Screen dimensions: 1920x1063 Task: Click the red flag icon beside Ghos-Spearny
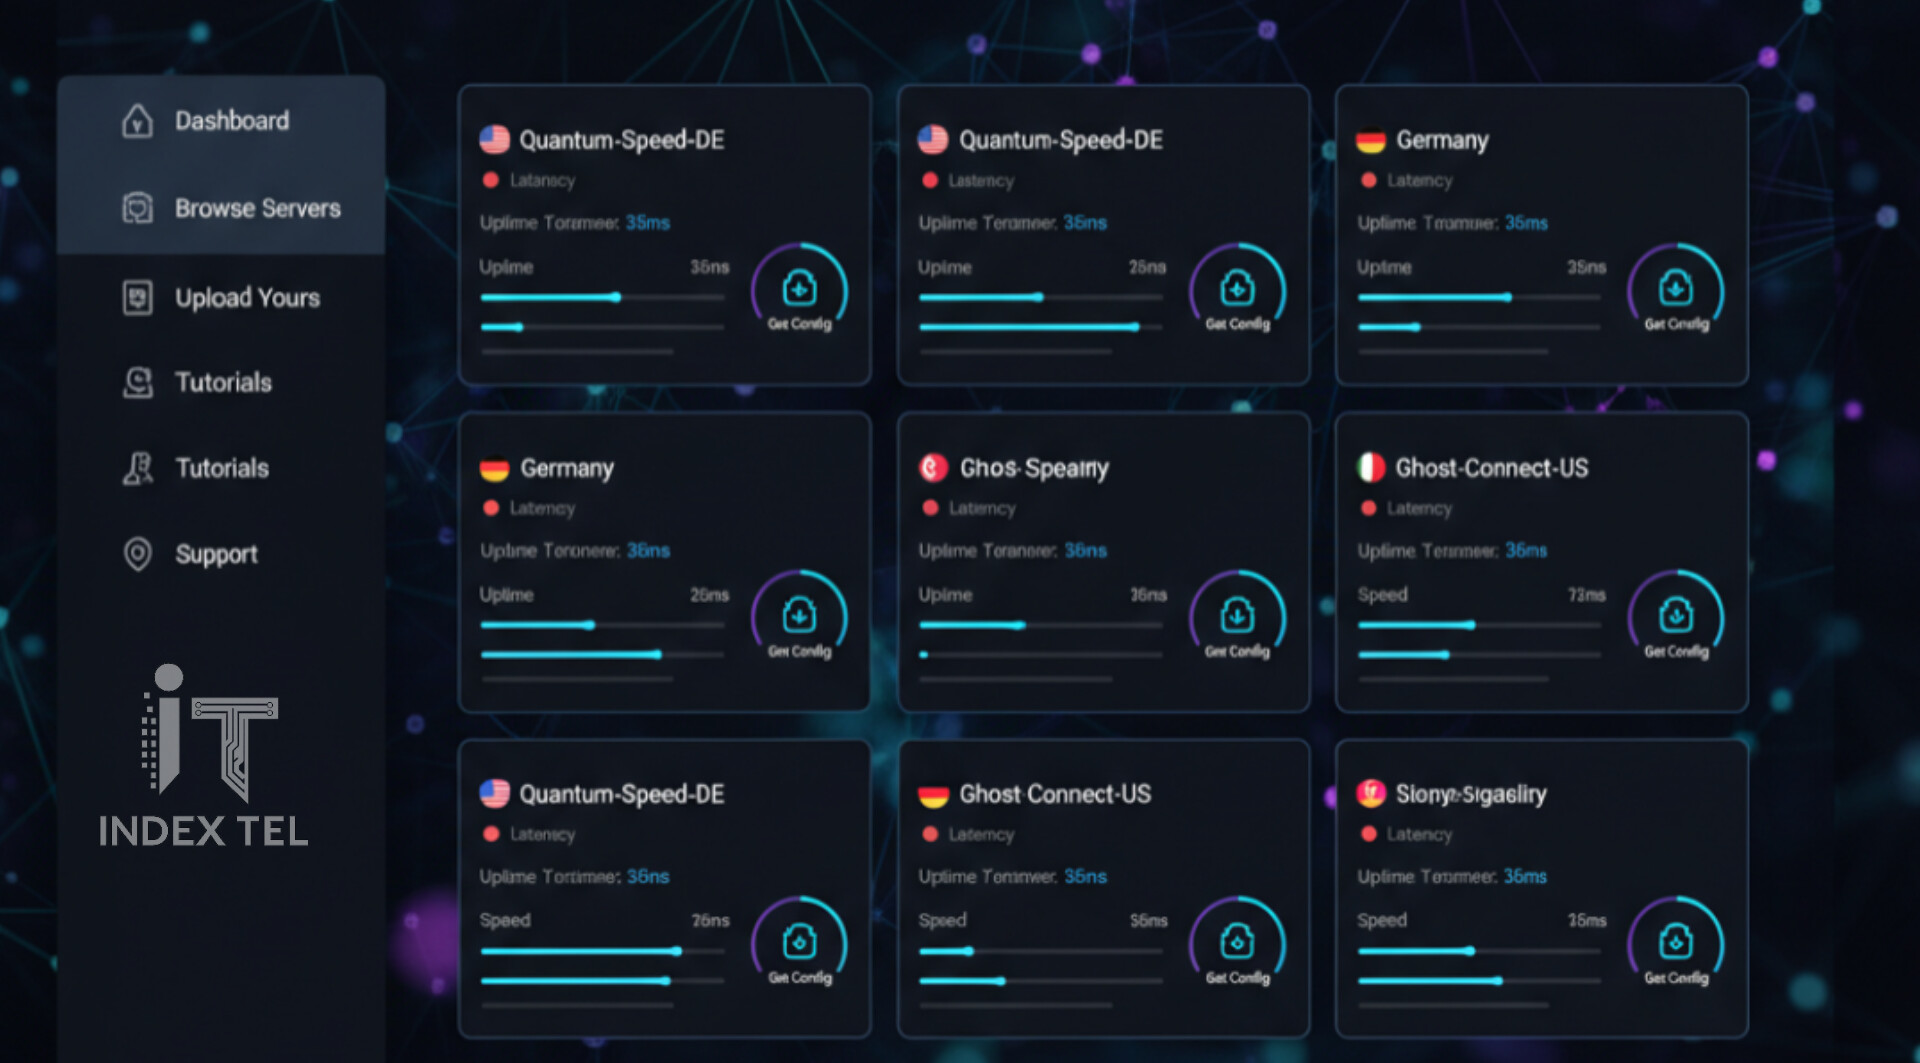(933, 467)
